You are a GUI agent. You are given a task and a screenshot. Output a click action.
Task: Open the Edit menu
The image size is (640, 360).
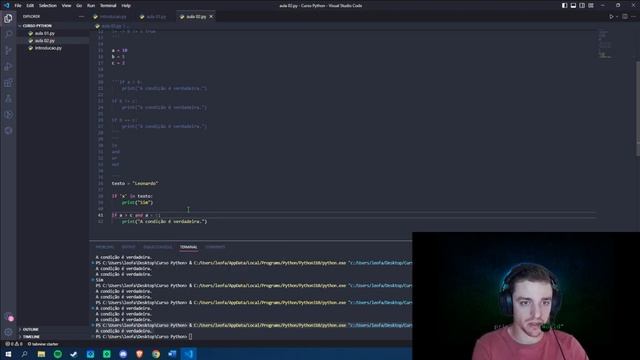30,6
